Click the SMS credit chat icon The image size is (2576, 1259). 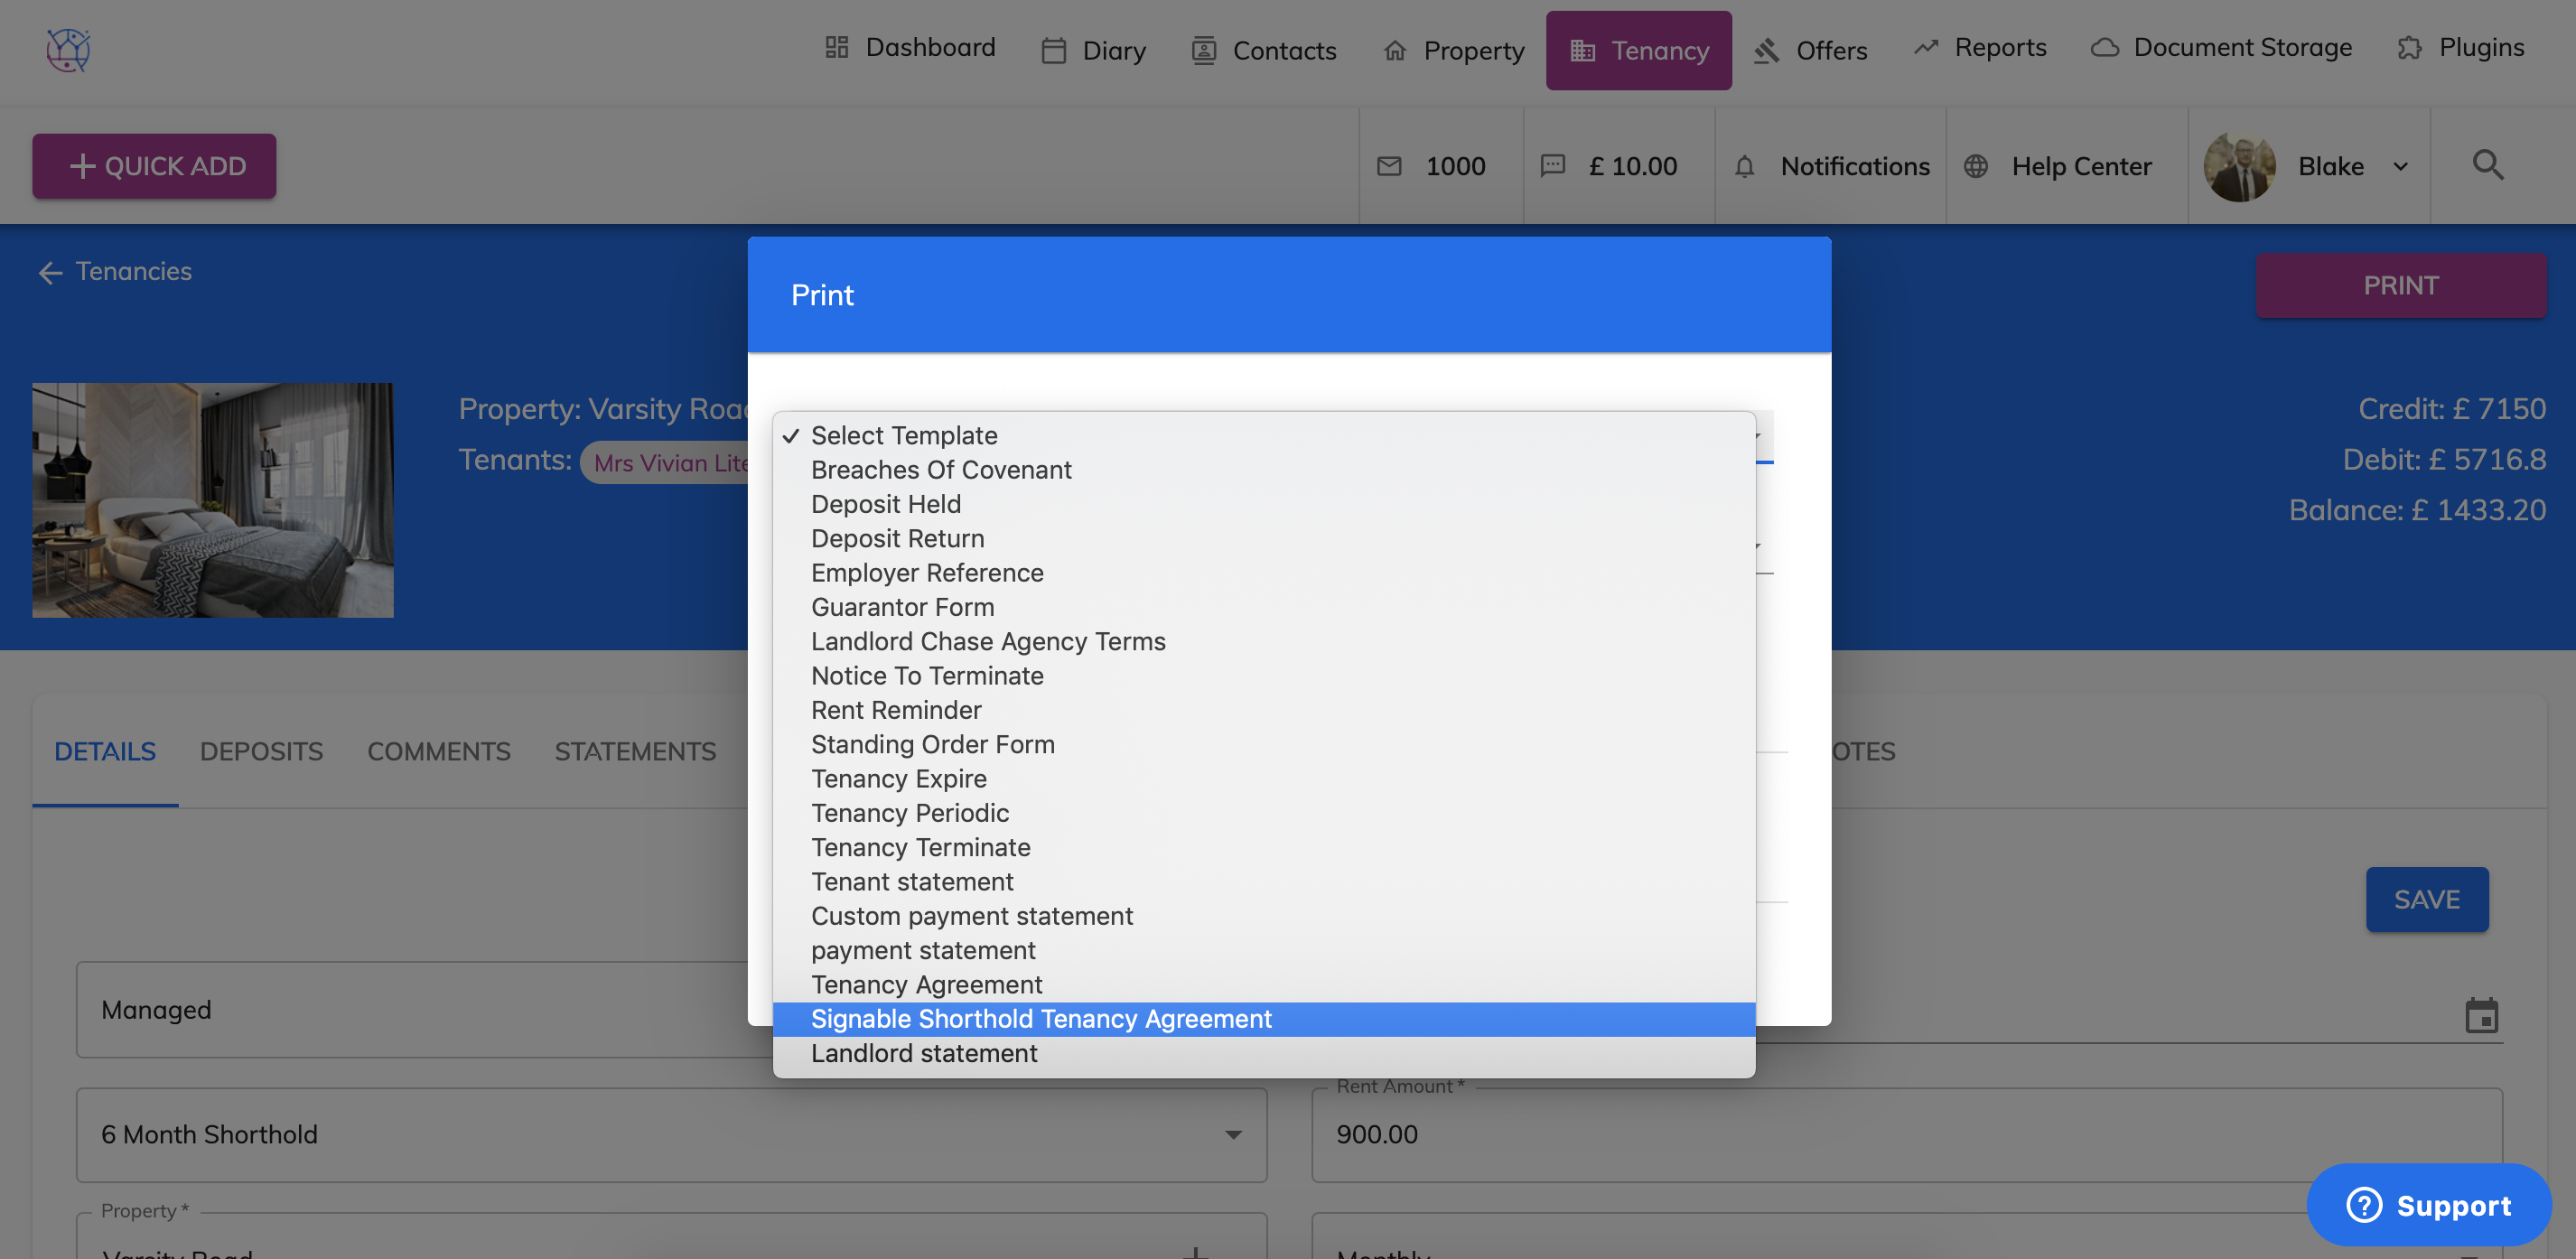click(x=1552, y=166)
